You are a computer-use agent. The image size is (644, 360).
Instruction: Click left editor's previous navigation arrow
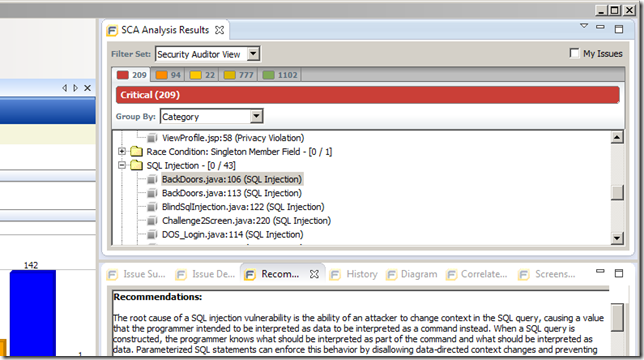[x=64, y=88]
